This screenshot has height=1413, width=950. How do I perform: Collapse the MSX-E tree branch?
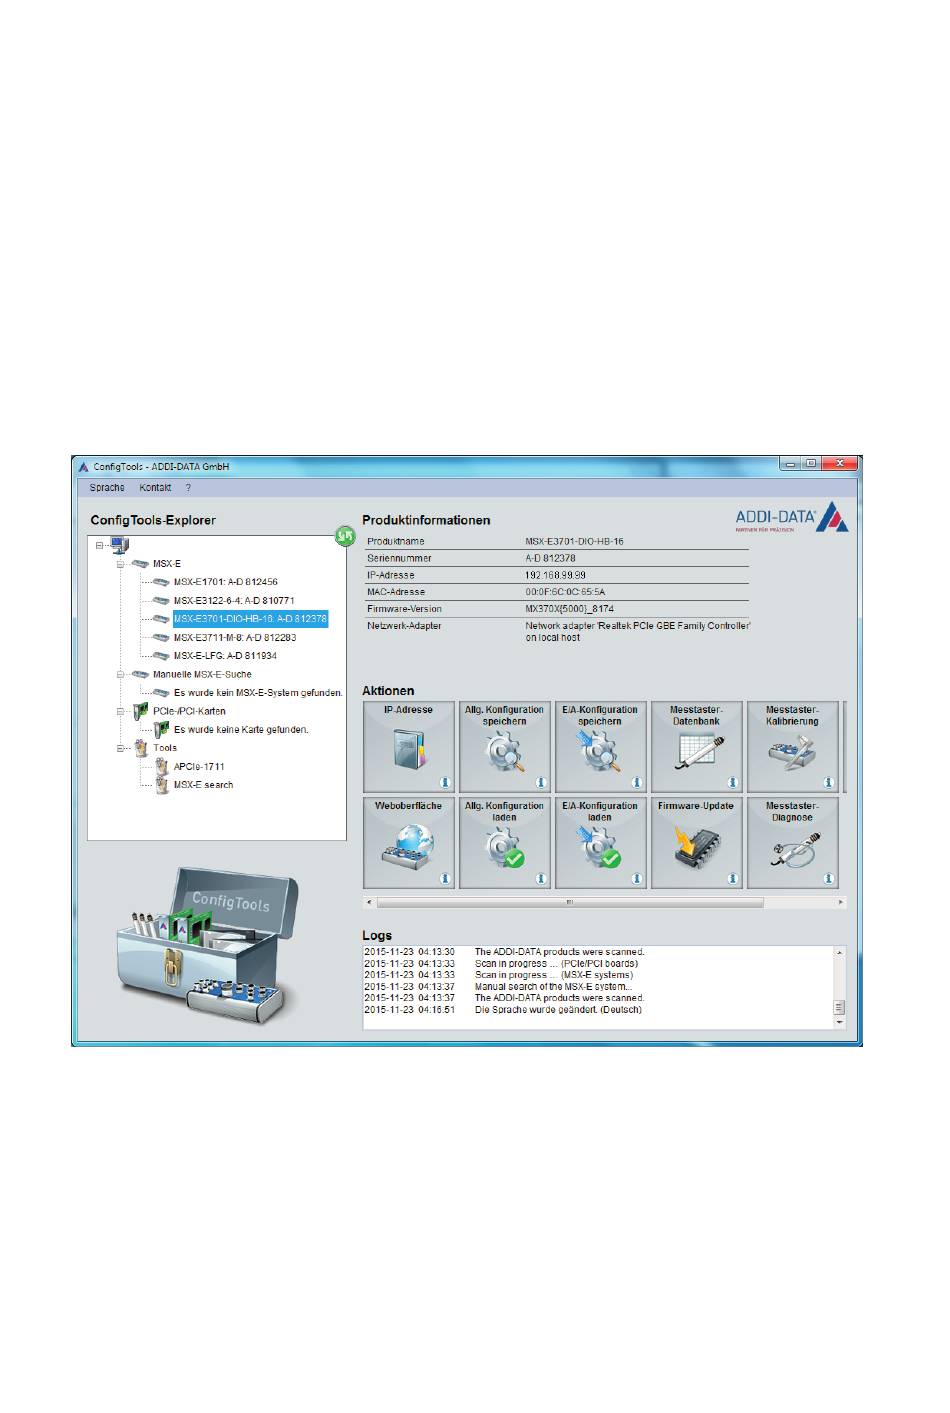coord(120,564)
